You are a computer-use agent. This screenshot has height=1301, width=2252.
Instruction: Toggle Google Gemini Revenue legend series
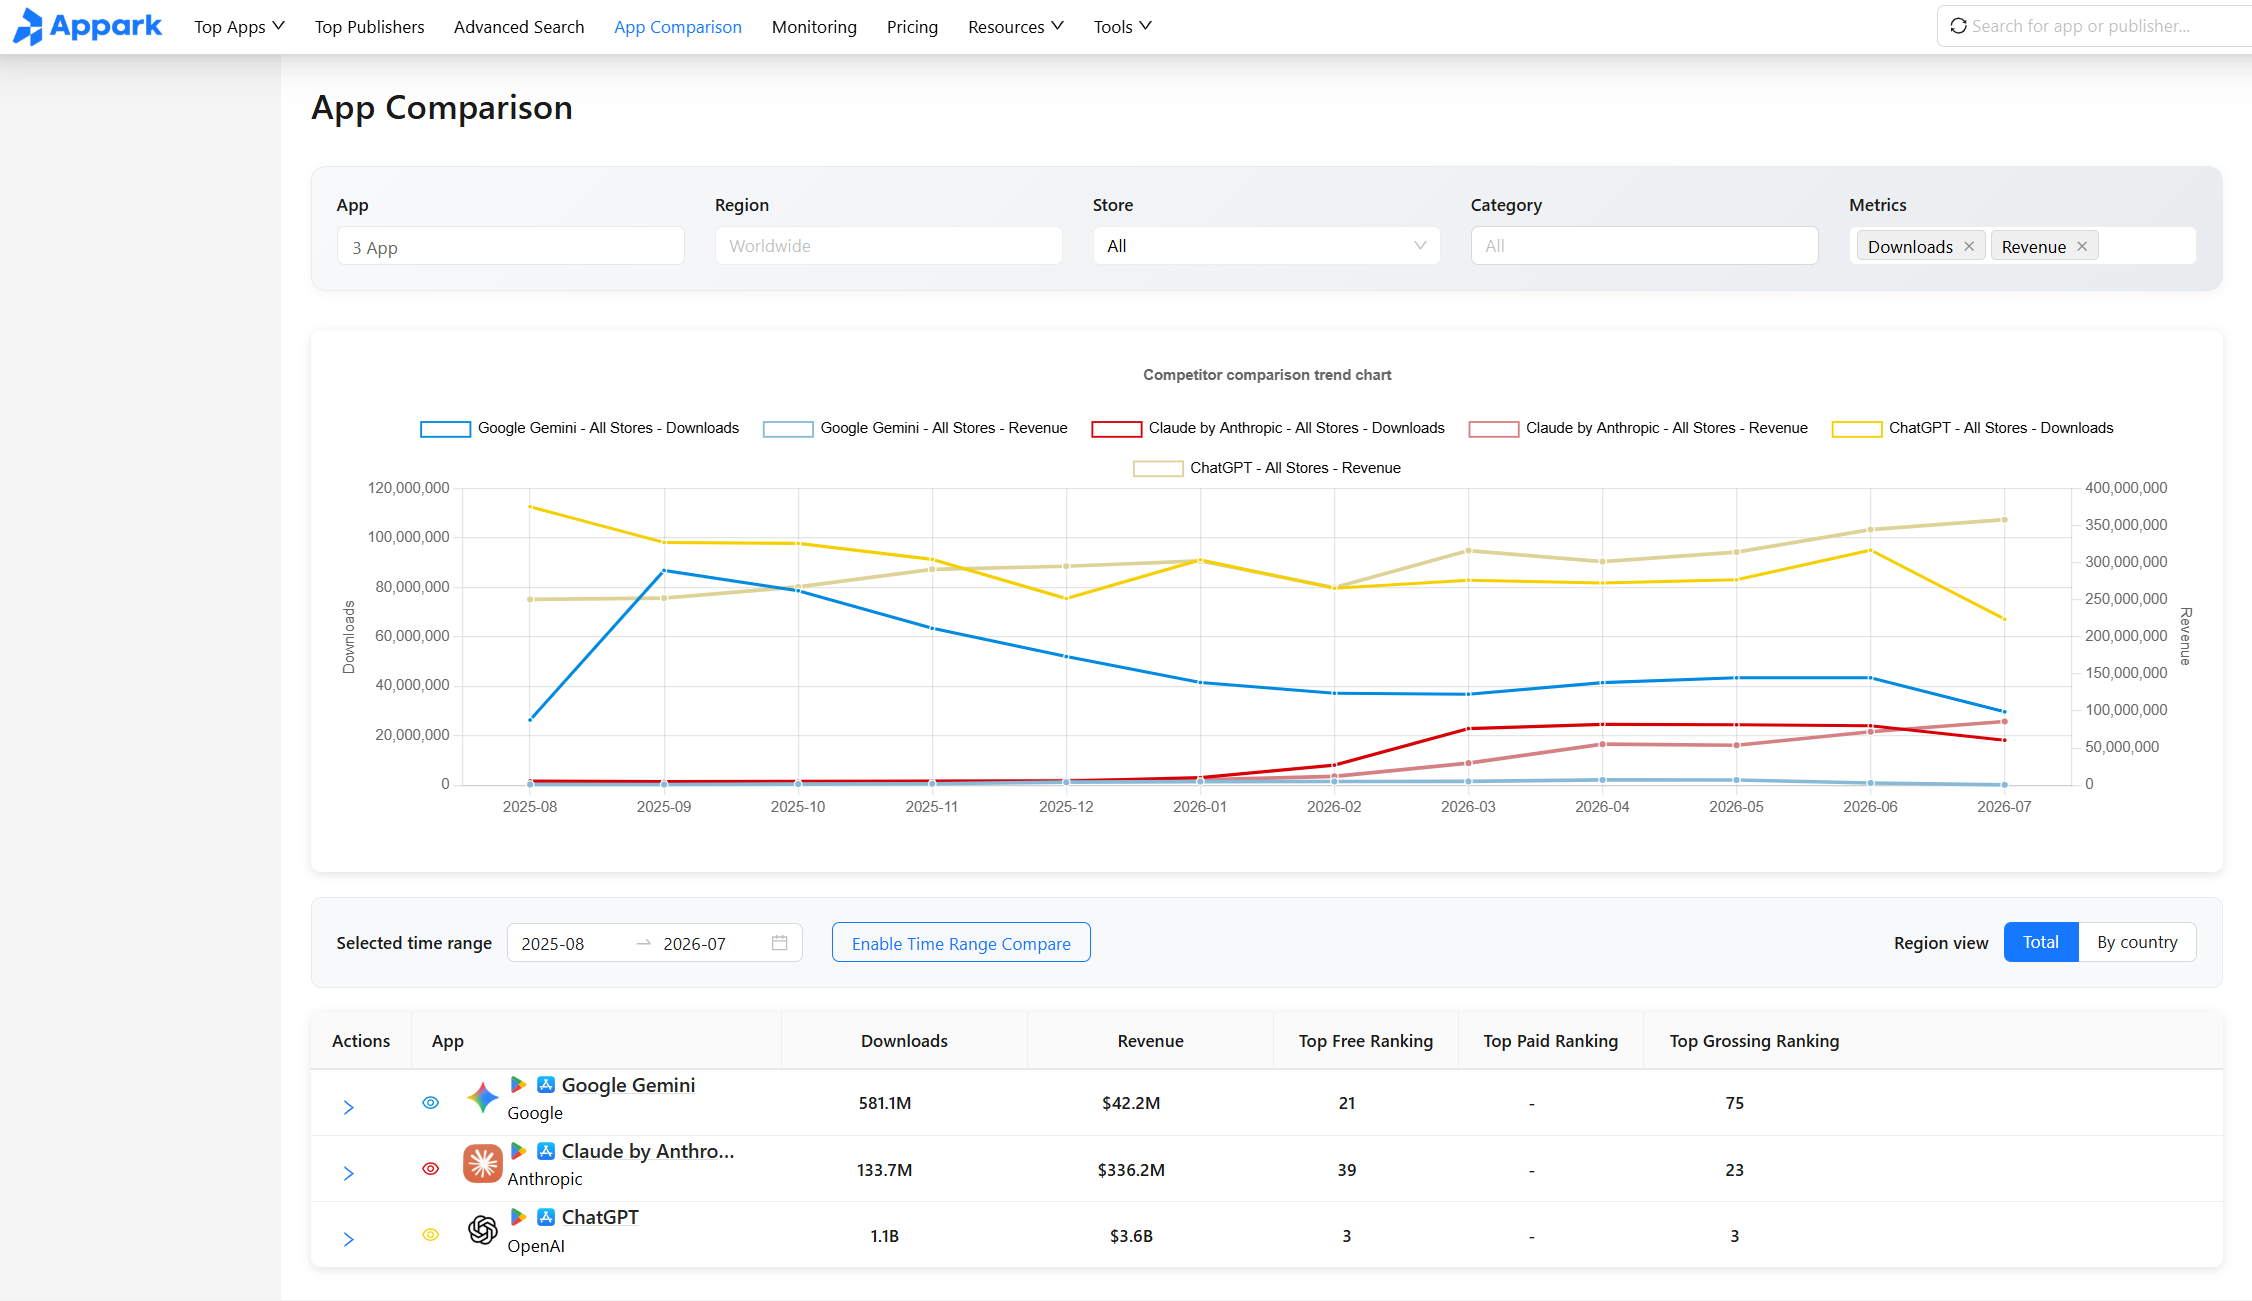click(915, 428)
